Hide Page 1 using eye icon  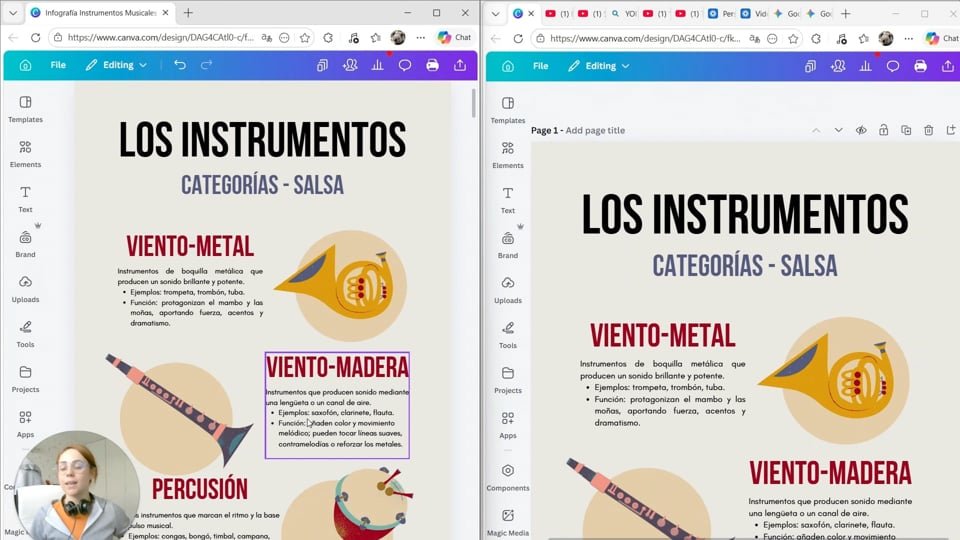(x=861, y=130)
